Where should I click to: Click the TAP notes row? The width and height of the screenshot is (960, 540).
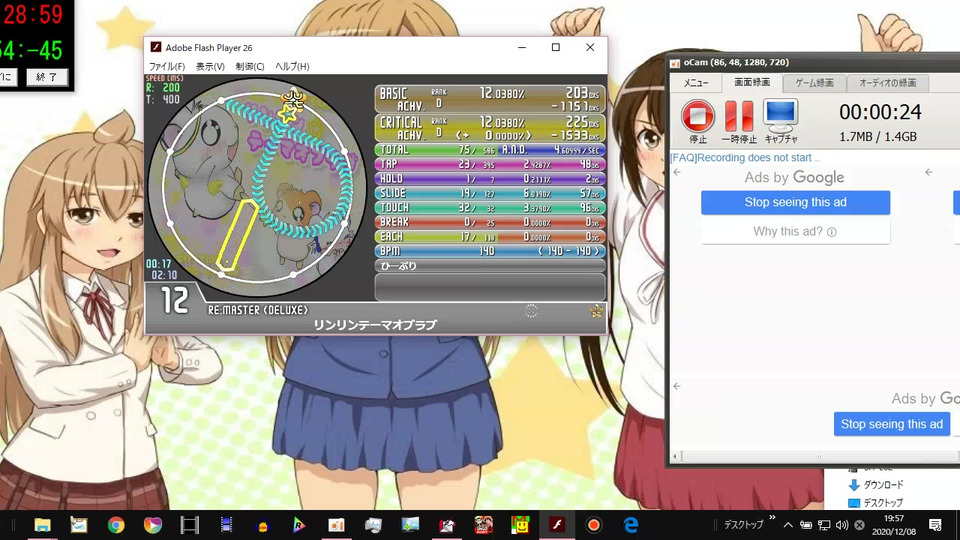[490, 164]
